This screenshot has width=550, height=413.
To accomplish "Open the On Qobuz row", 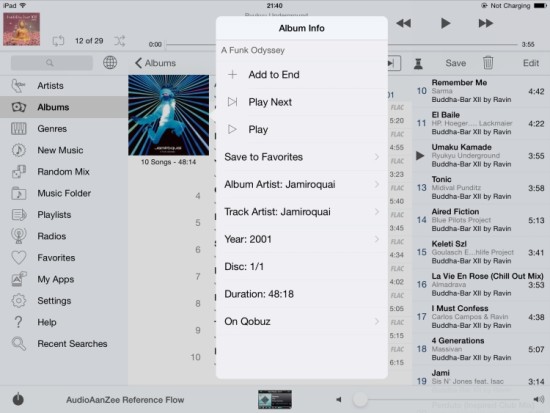I will point(302,321).
